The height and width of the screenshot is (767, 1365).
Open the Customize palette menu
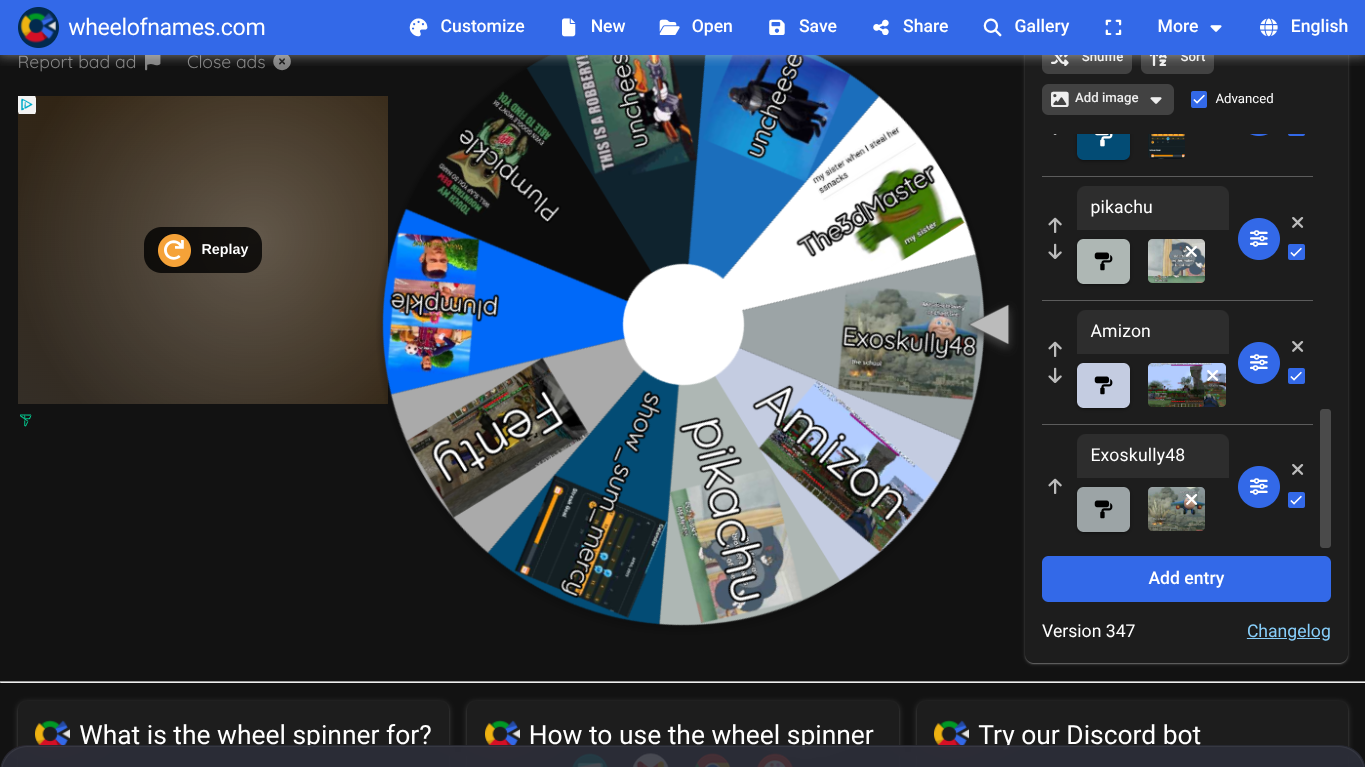tap(467, 27)
